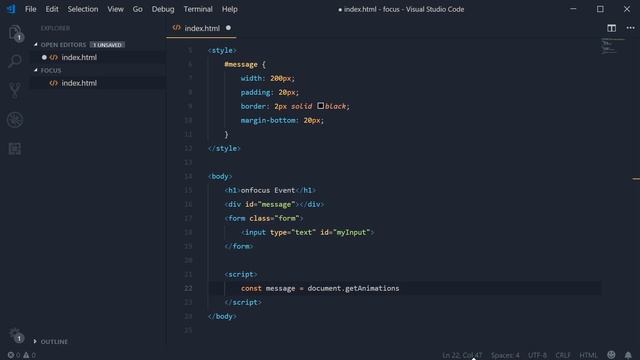Open the Debug menu
The image size is (640, 360).
163,9
